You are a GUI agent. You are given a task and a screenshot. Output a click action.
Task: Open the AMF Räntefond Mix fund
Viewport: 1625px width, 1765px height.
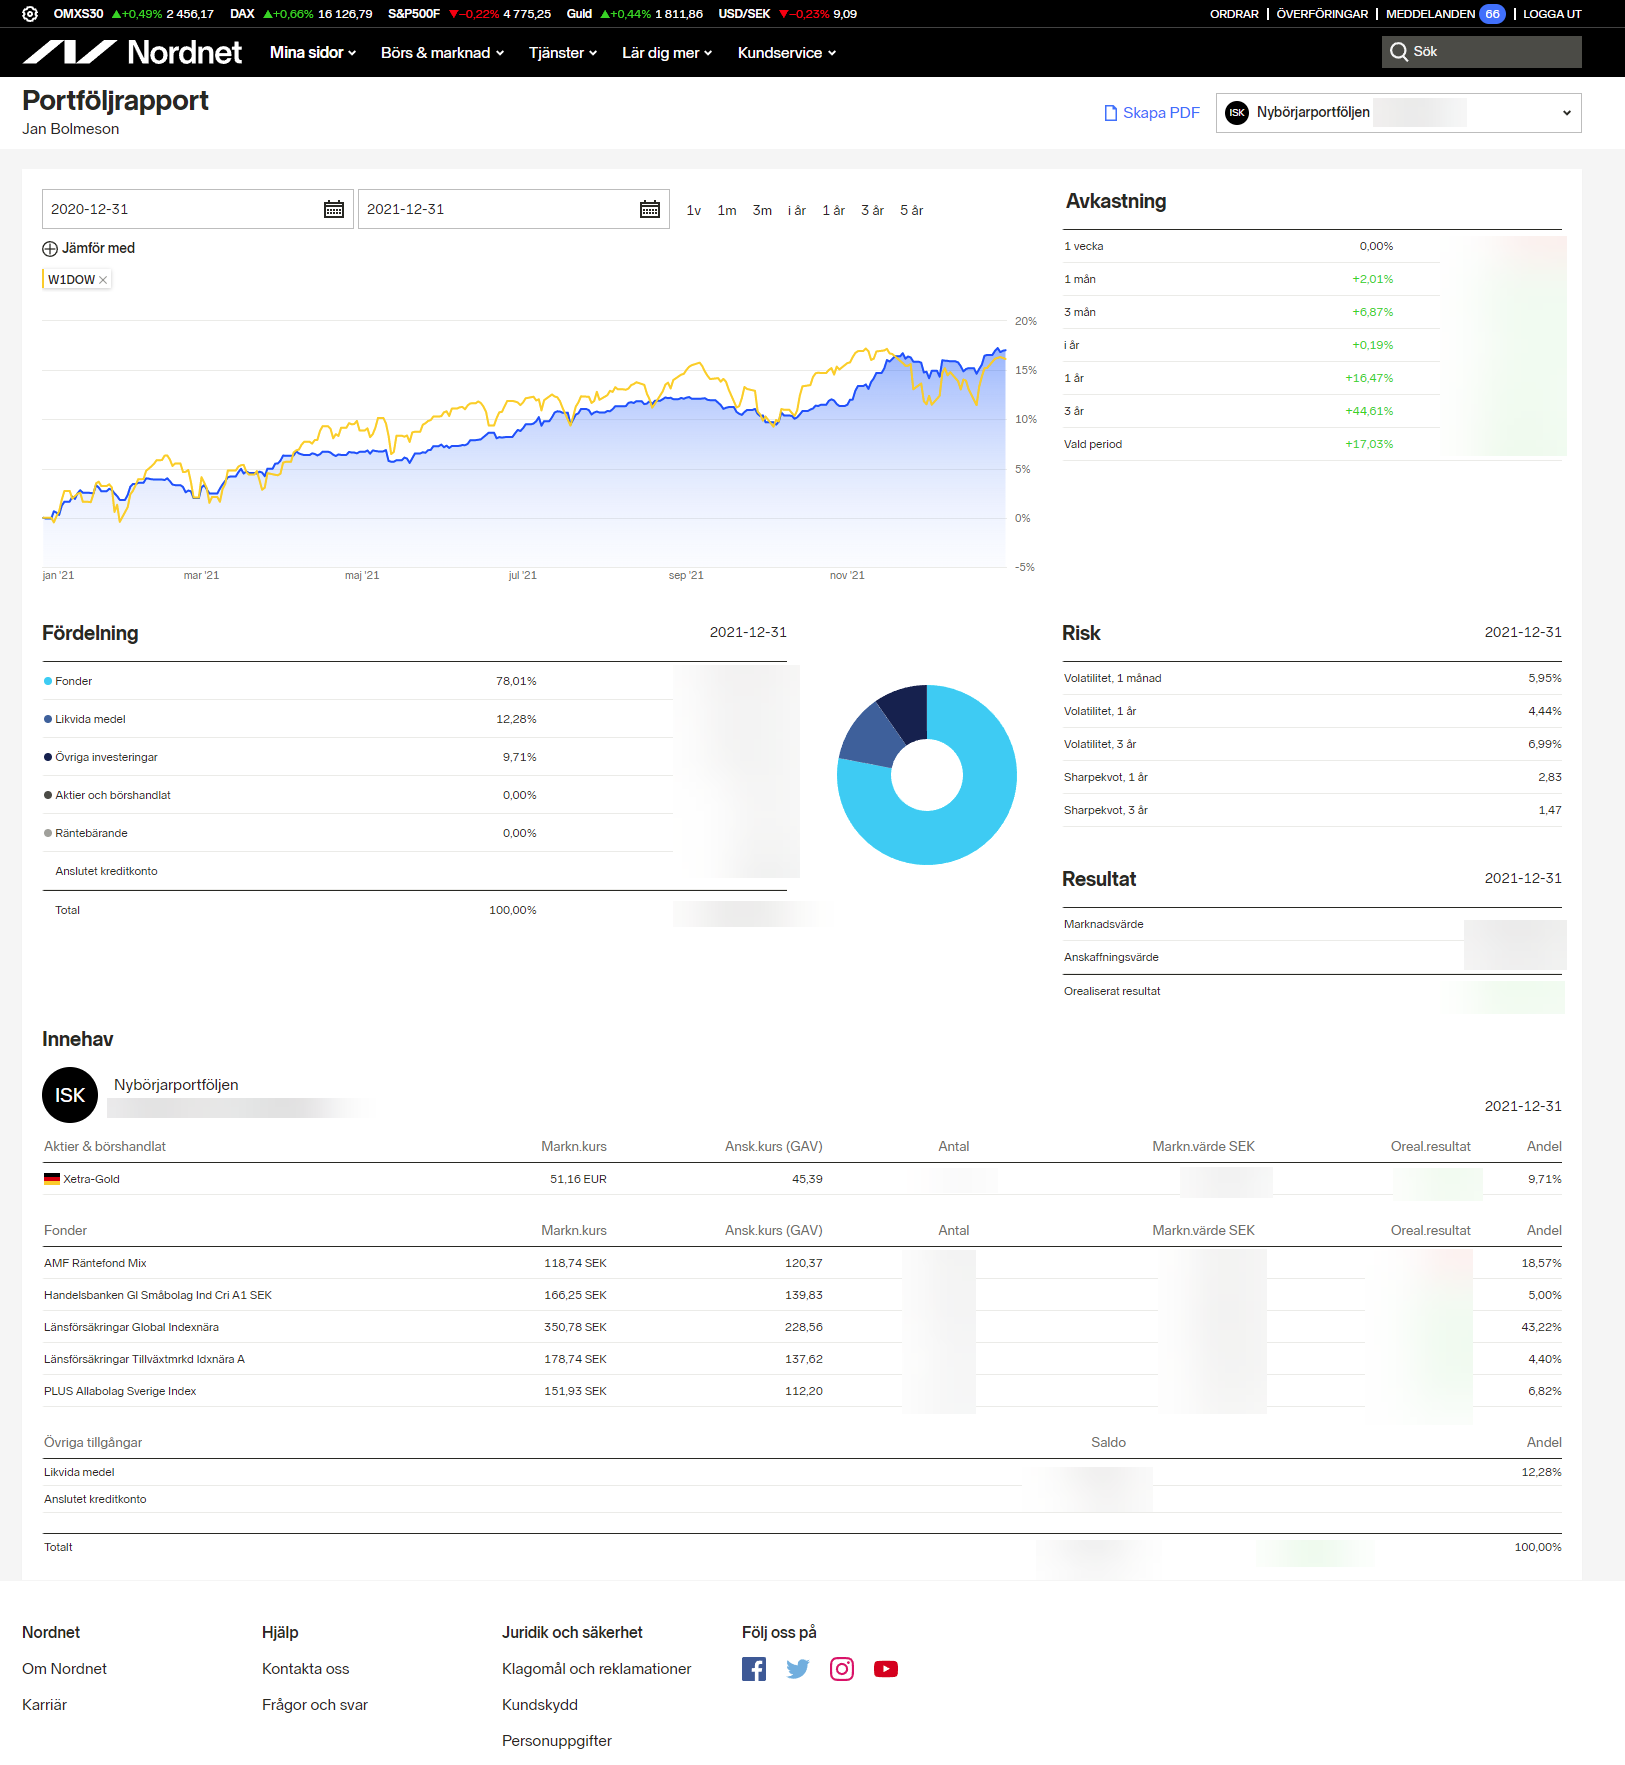click(95, 1263)
